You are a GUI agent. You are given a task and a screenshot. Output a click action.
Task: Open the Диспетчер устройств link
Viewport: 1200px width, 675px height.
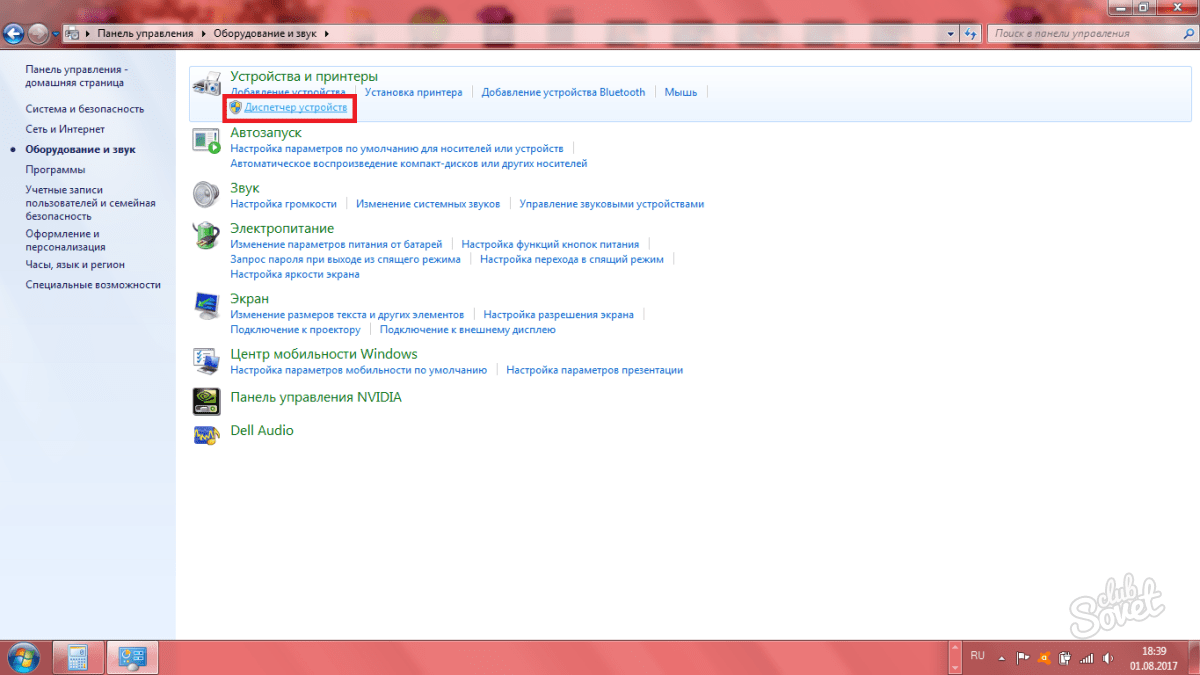[296, 107]
